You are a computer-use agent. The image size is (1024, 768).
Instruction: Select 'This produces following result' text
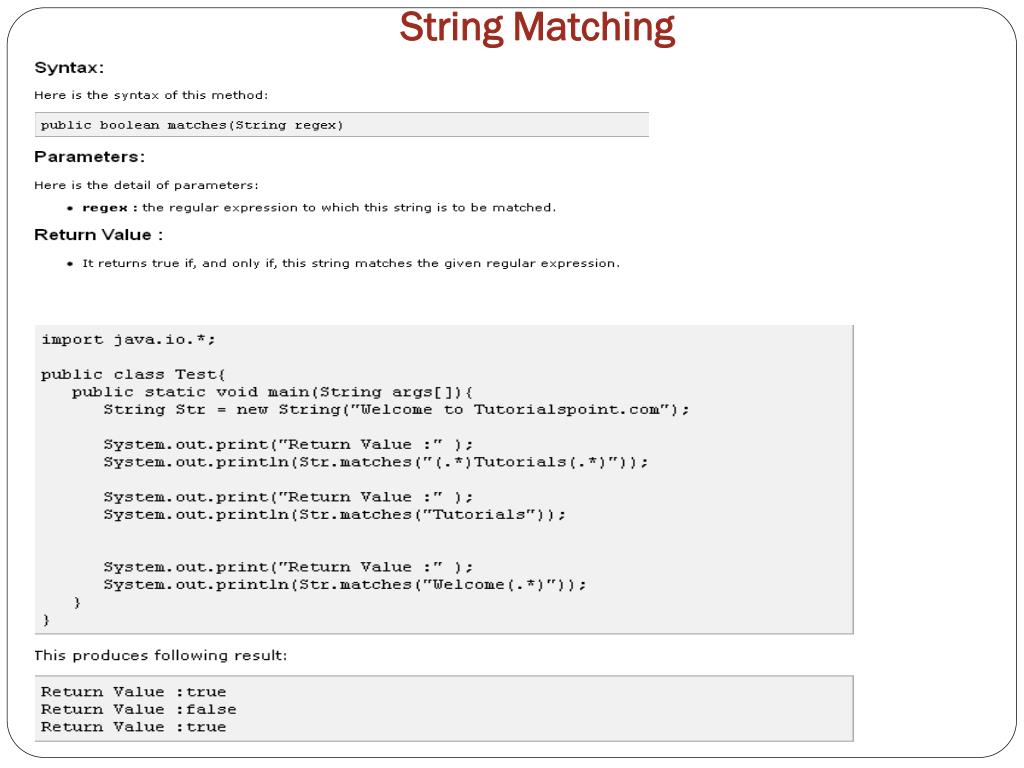[161, 656]
